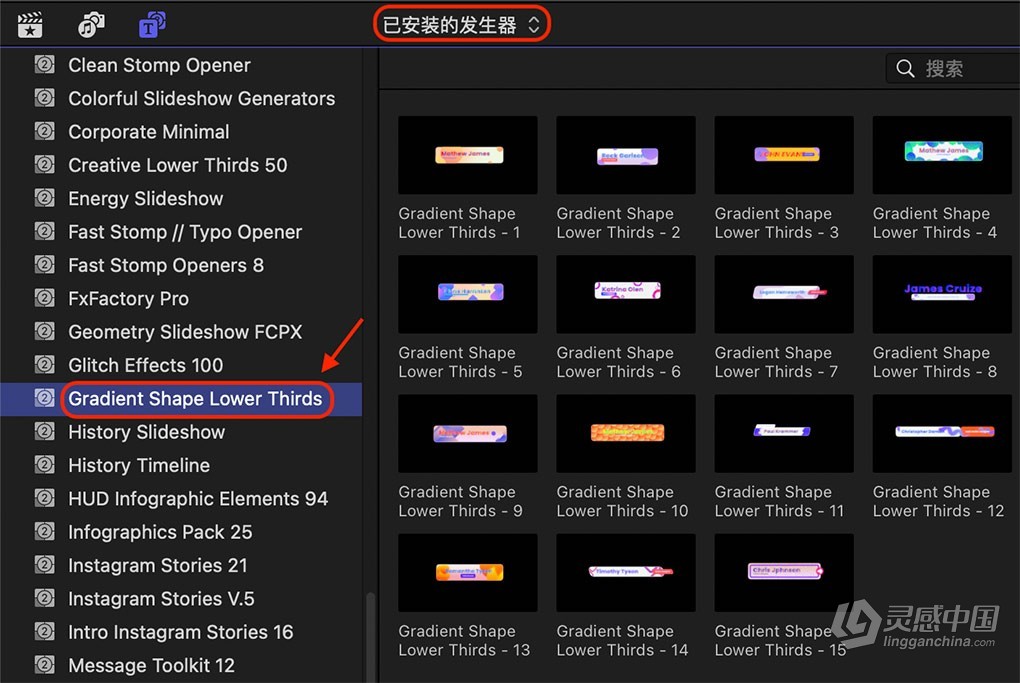Open History Slideshow category
1020x683 pixels.
coord(147,432)
